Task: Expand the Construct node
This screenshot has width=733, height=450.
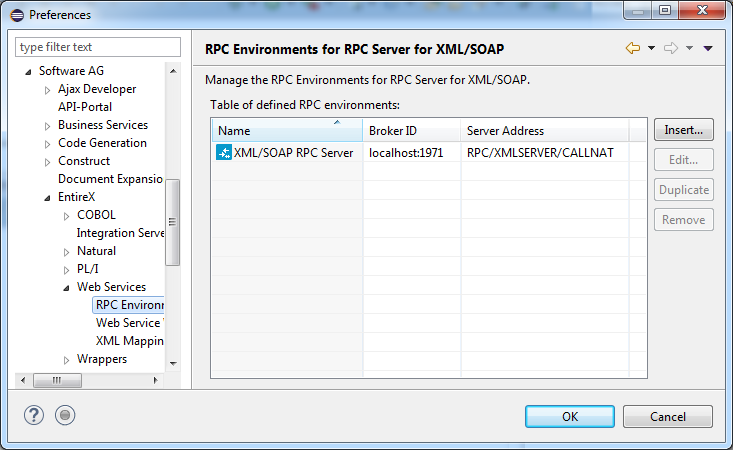Action: 47,162
